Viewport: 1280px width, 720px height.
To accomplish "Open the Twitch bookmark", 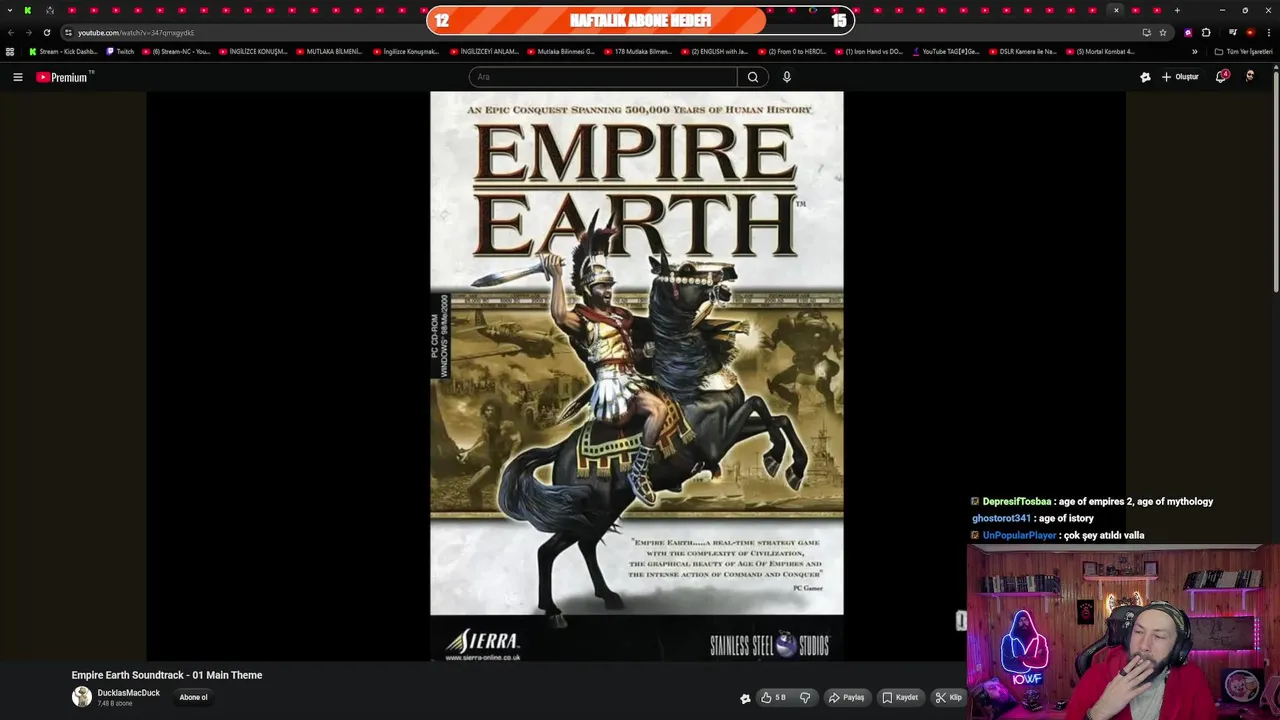I will tap(120, 52).
